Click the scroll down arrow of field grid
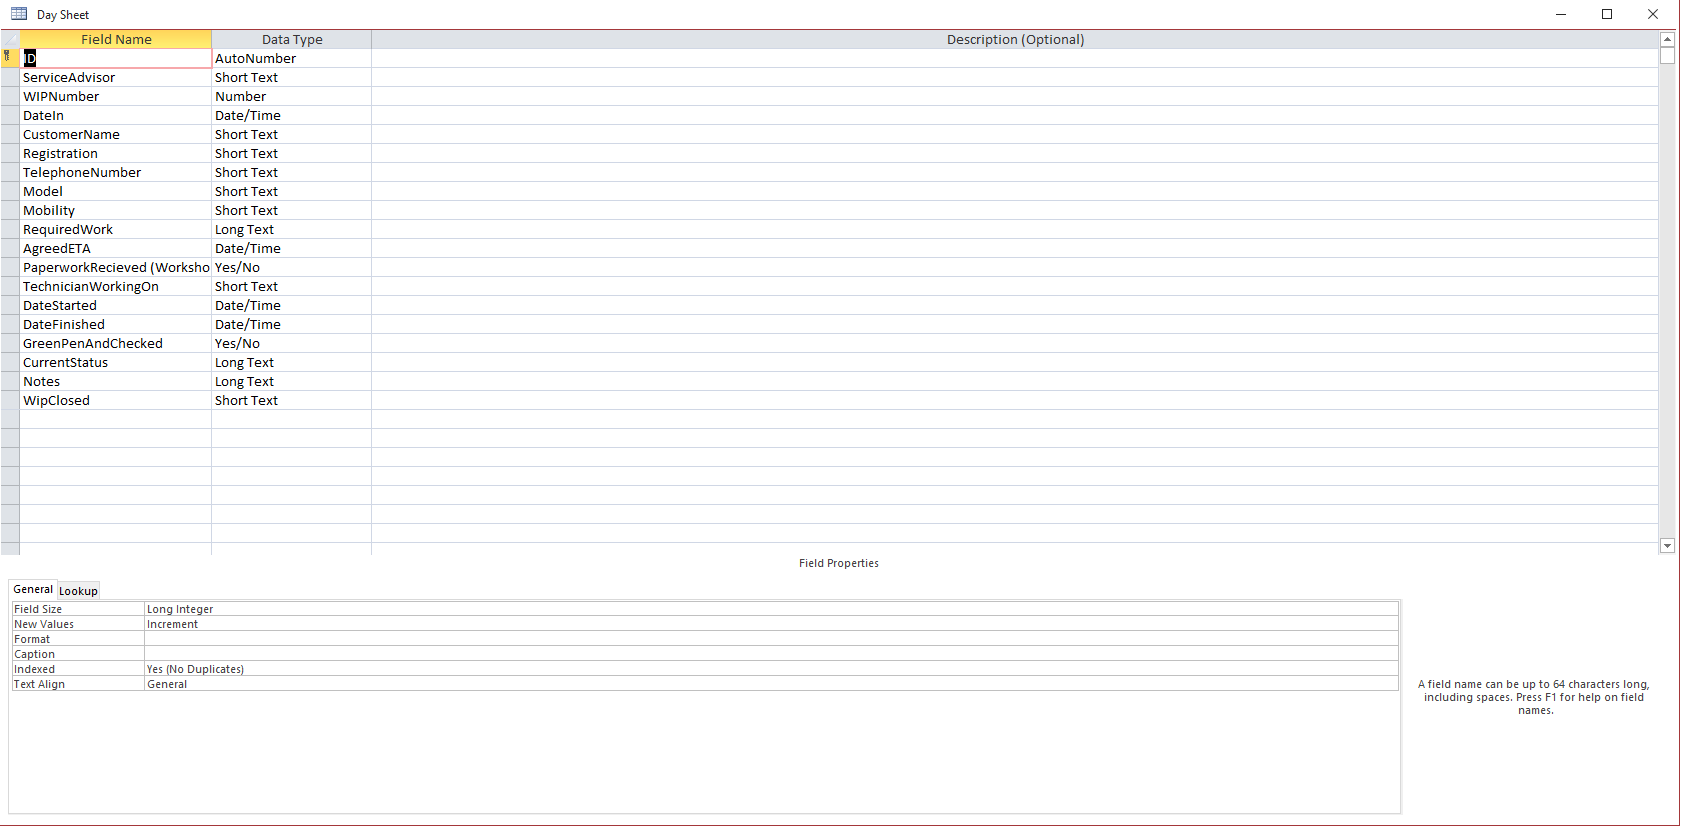This screenshot has width=1689, height=832. point(1667,546)
